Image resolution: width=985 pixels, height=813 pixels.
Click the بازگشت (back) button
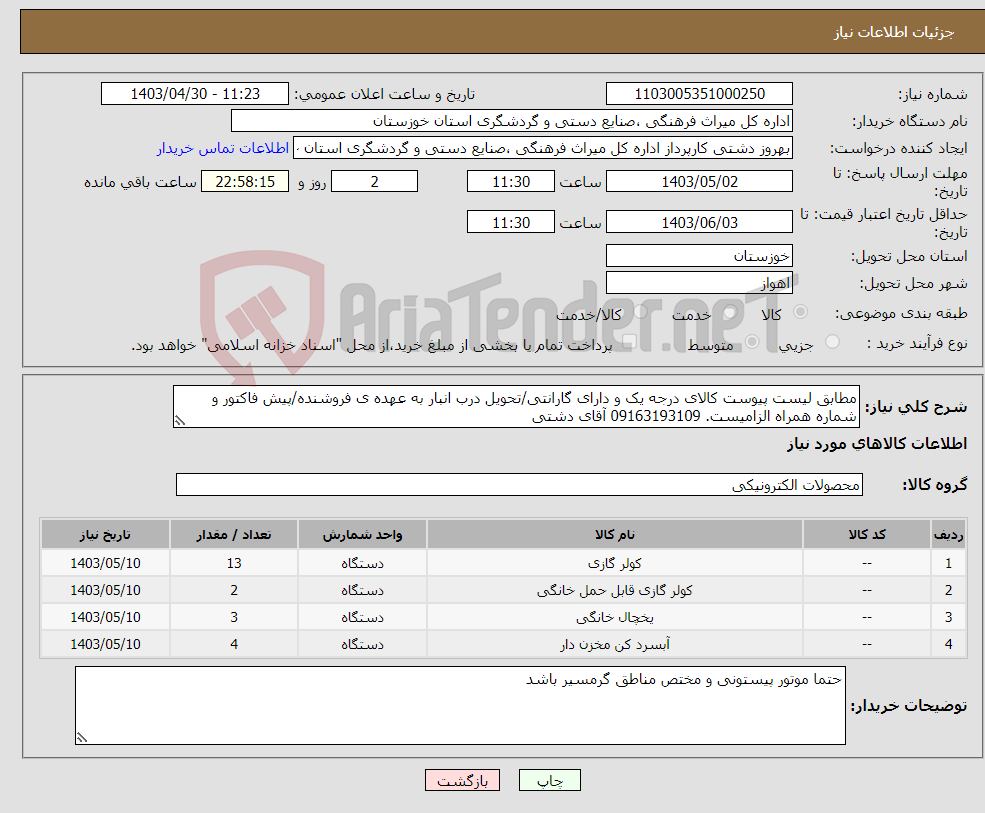point(462,780)
